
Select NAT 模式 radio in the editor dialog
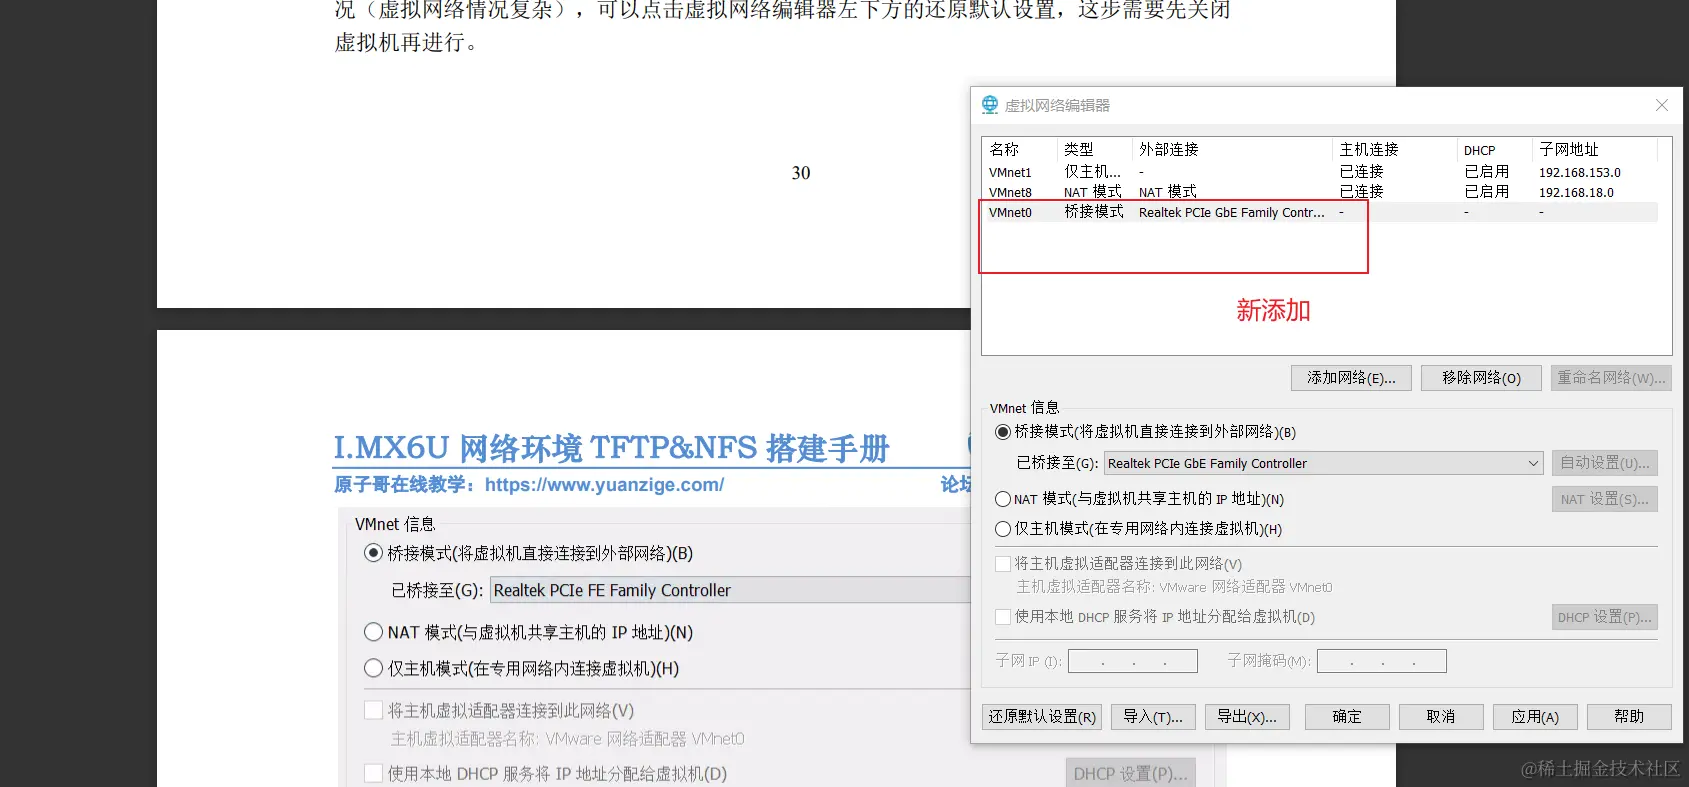point(1003,499)
